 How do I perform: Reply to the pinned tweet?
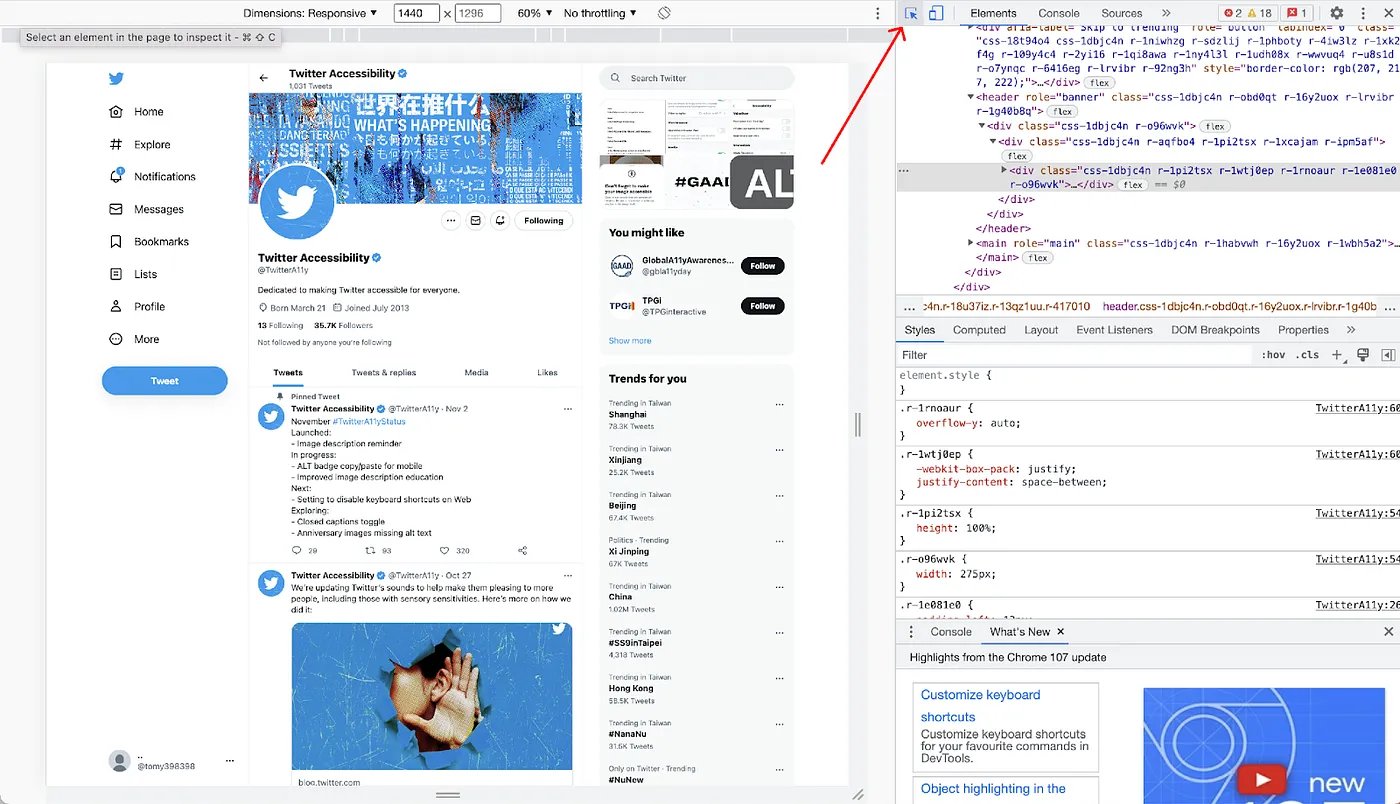(297, 550)
